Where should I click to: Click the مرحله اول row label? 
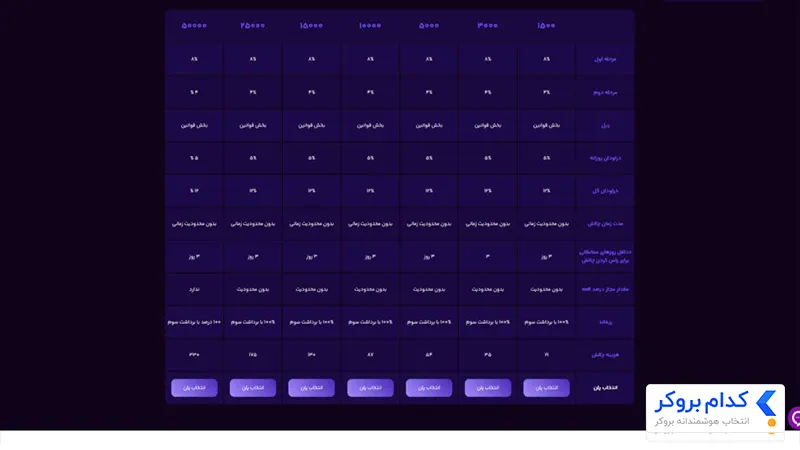(x=605, y=59)
